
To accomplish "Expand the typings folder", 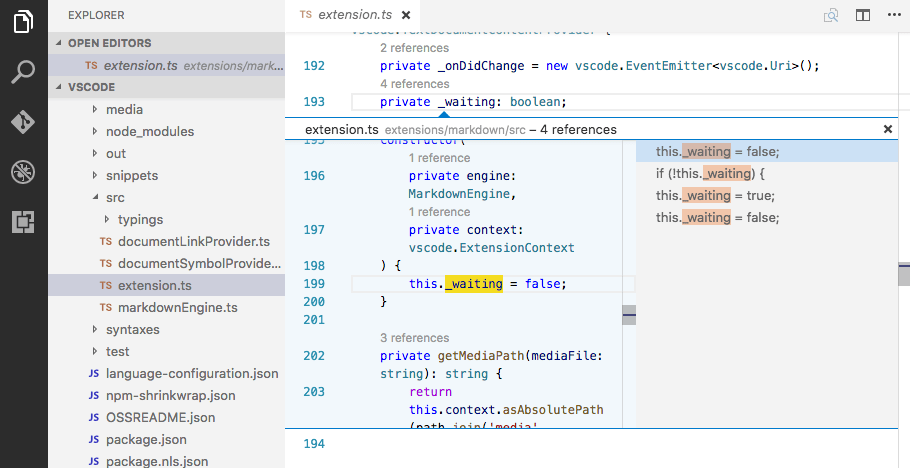I will click(106, 220).
